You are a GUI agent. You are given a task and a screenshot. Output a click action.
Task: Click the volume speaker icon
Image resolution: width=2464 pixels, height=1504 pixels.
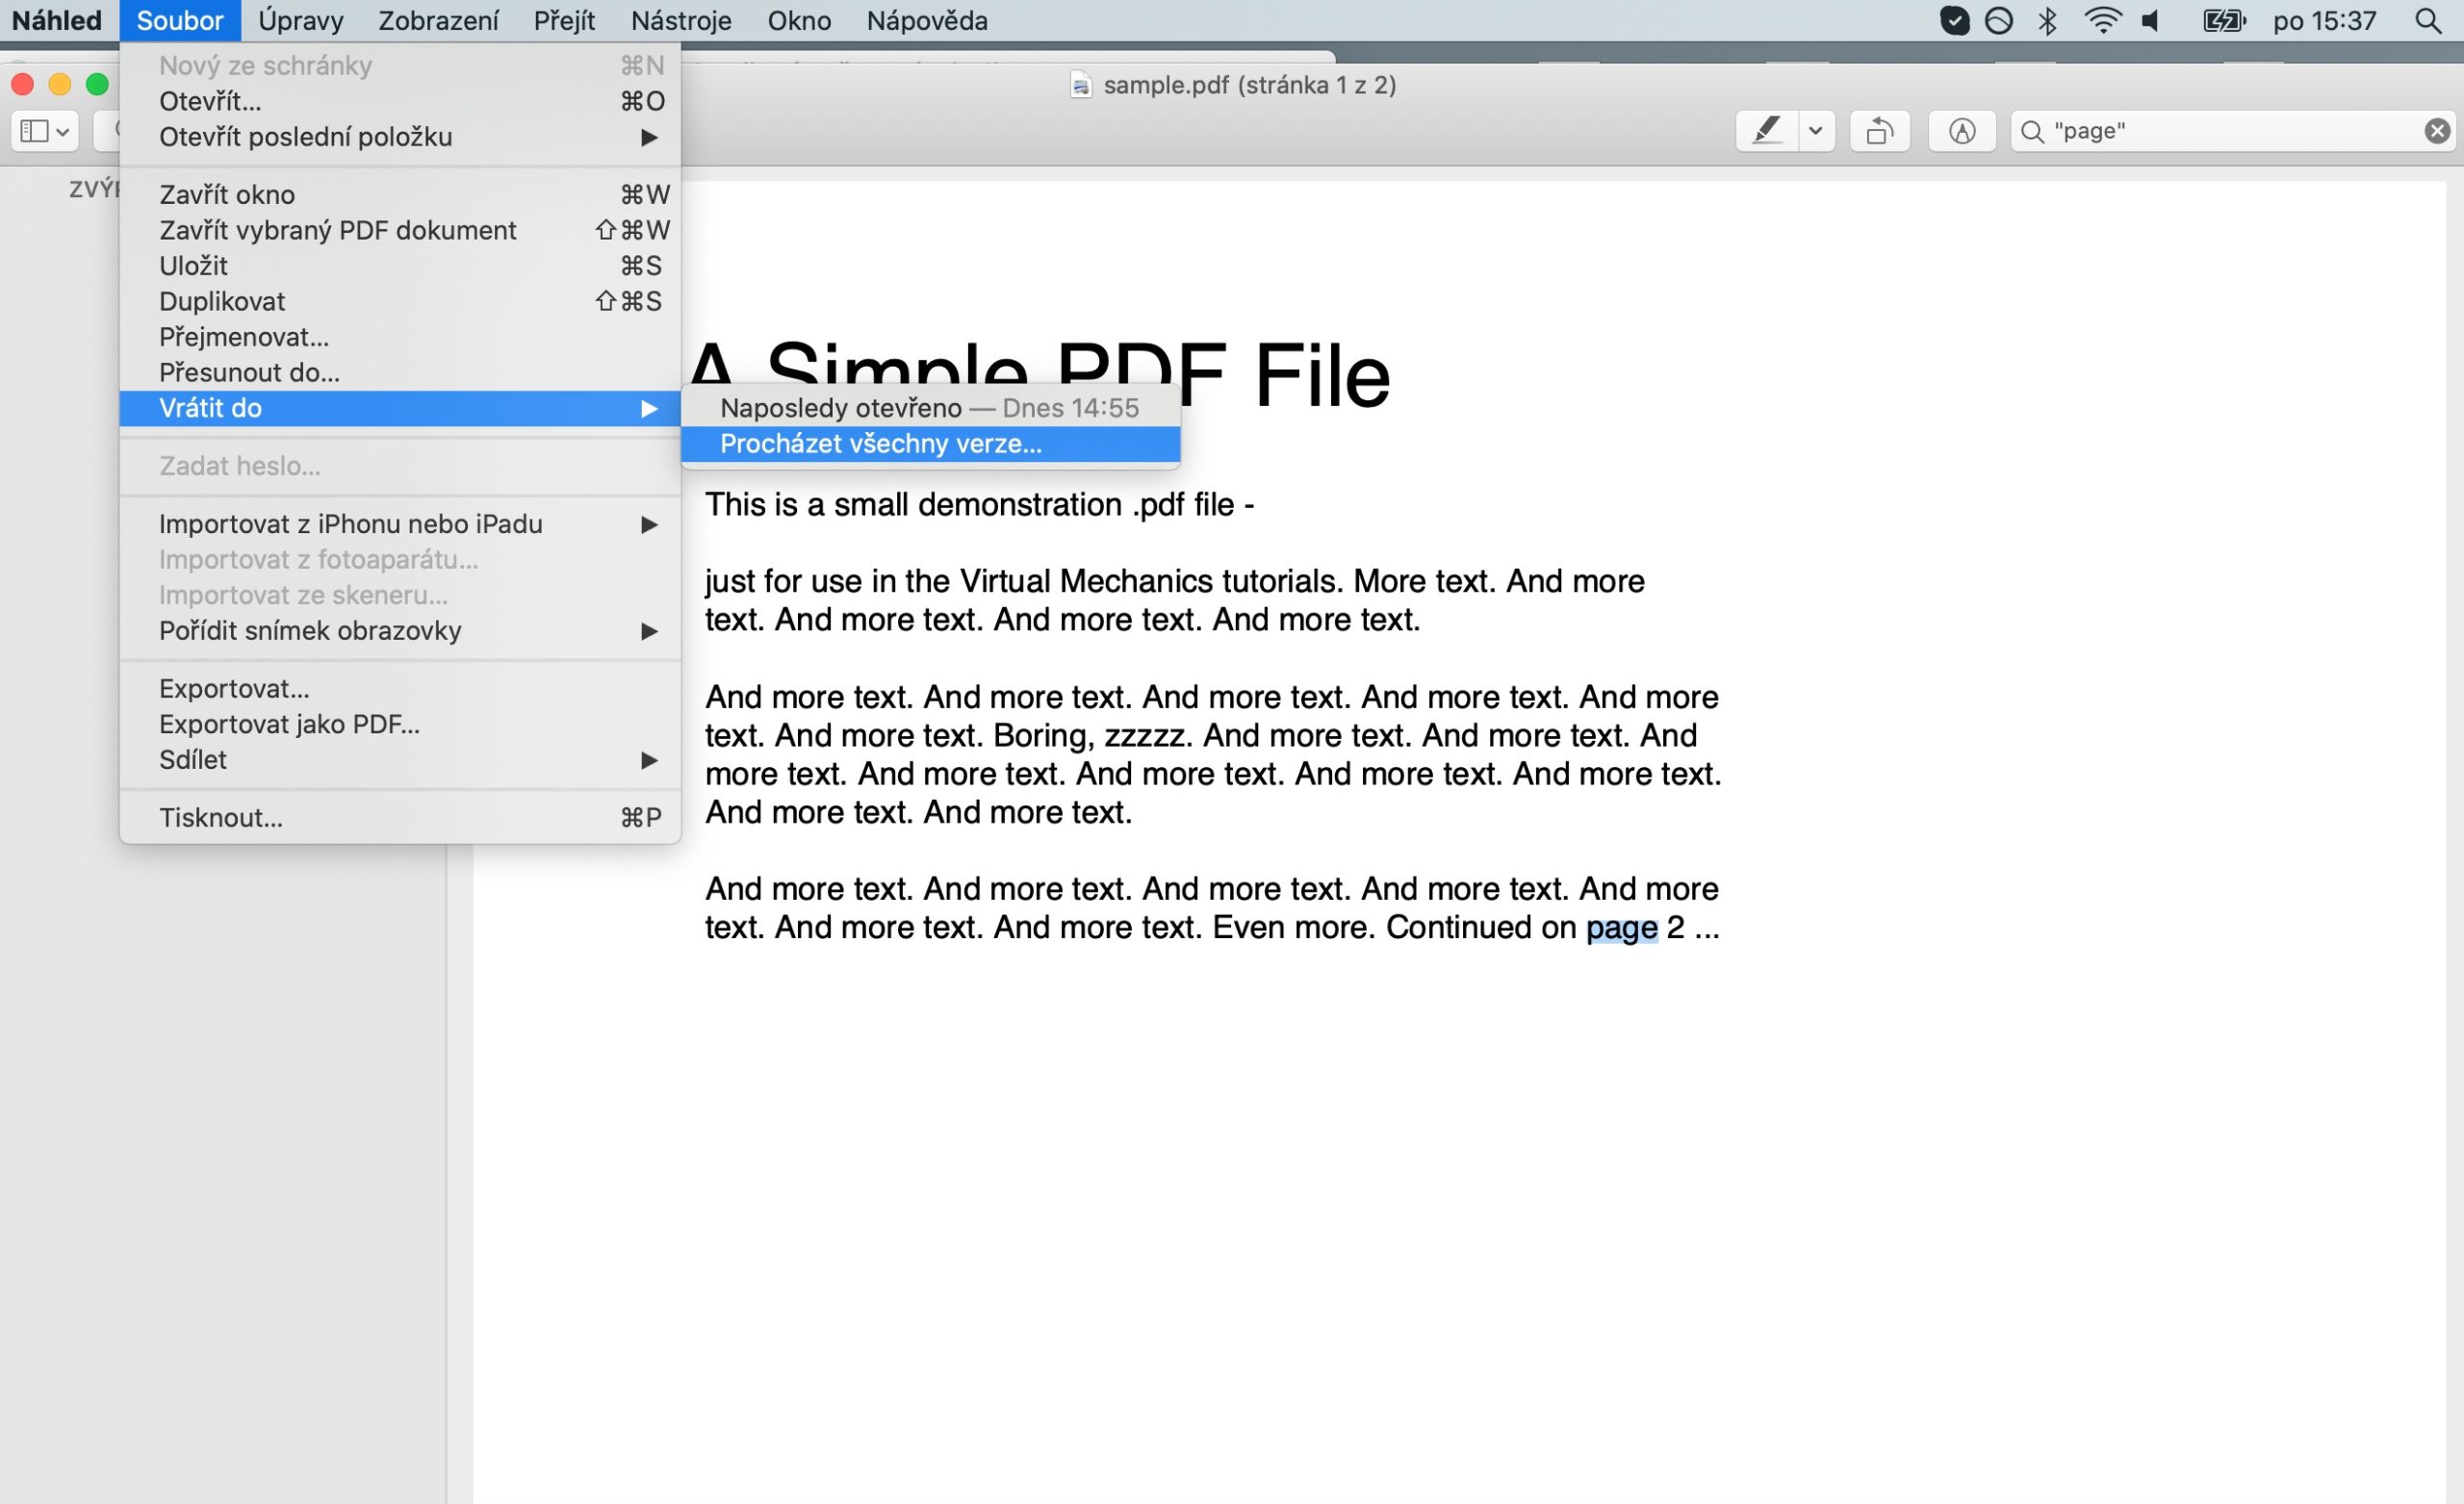(x=2151, y=21)
